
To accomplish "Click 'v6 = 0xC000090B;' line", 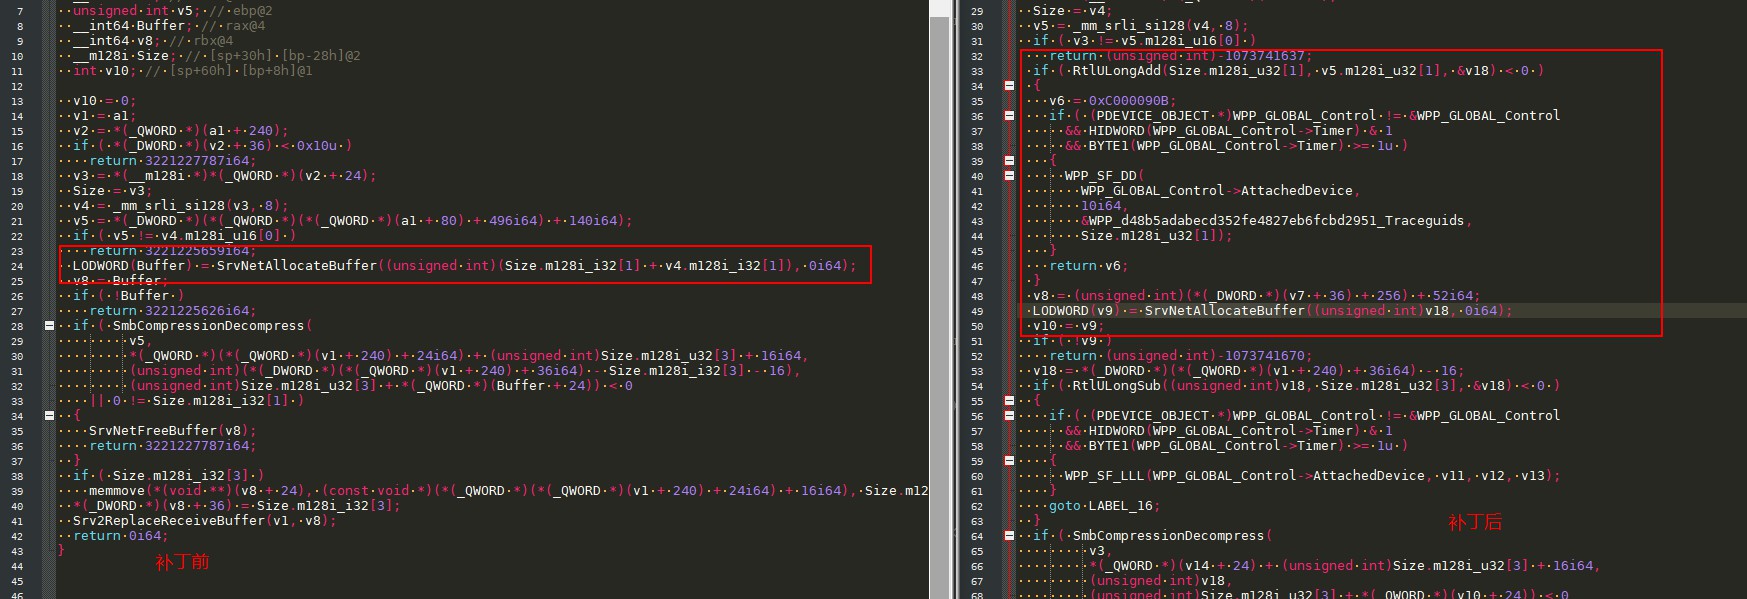I will pos(1112,100).
